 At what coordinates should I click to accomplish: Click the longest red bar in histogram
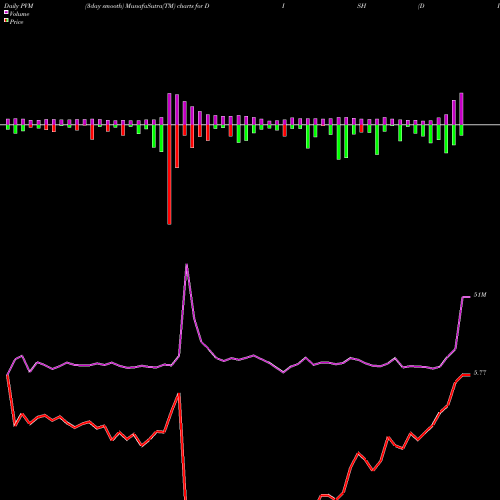[169, 174]
